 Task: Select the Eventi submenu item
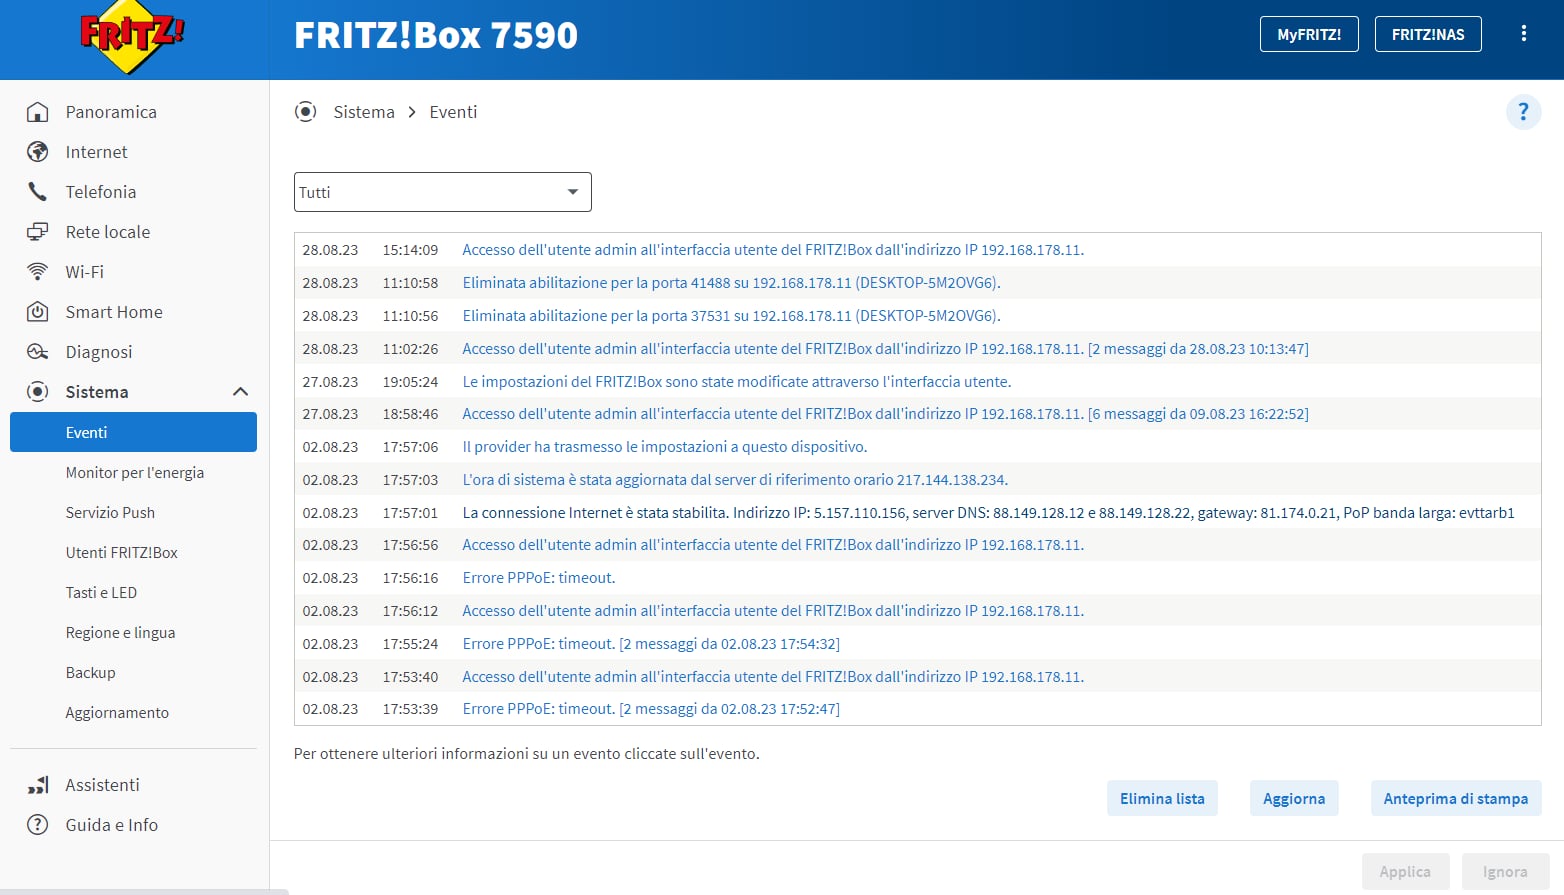tap(133, 432)
